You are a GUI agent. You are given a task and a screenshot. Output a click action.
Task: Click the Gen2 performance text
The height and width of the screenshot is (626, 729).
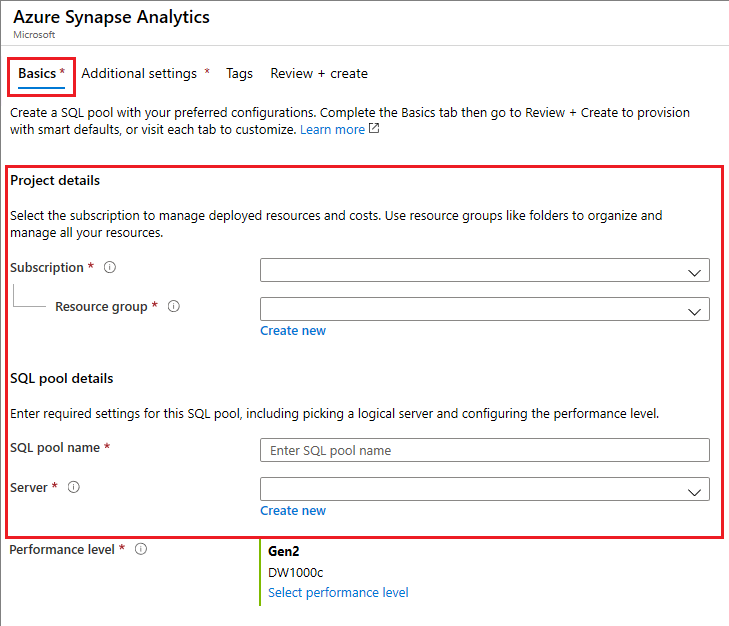point(284,552)
